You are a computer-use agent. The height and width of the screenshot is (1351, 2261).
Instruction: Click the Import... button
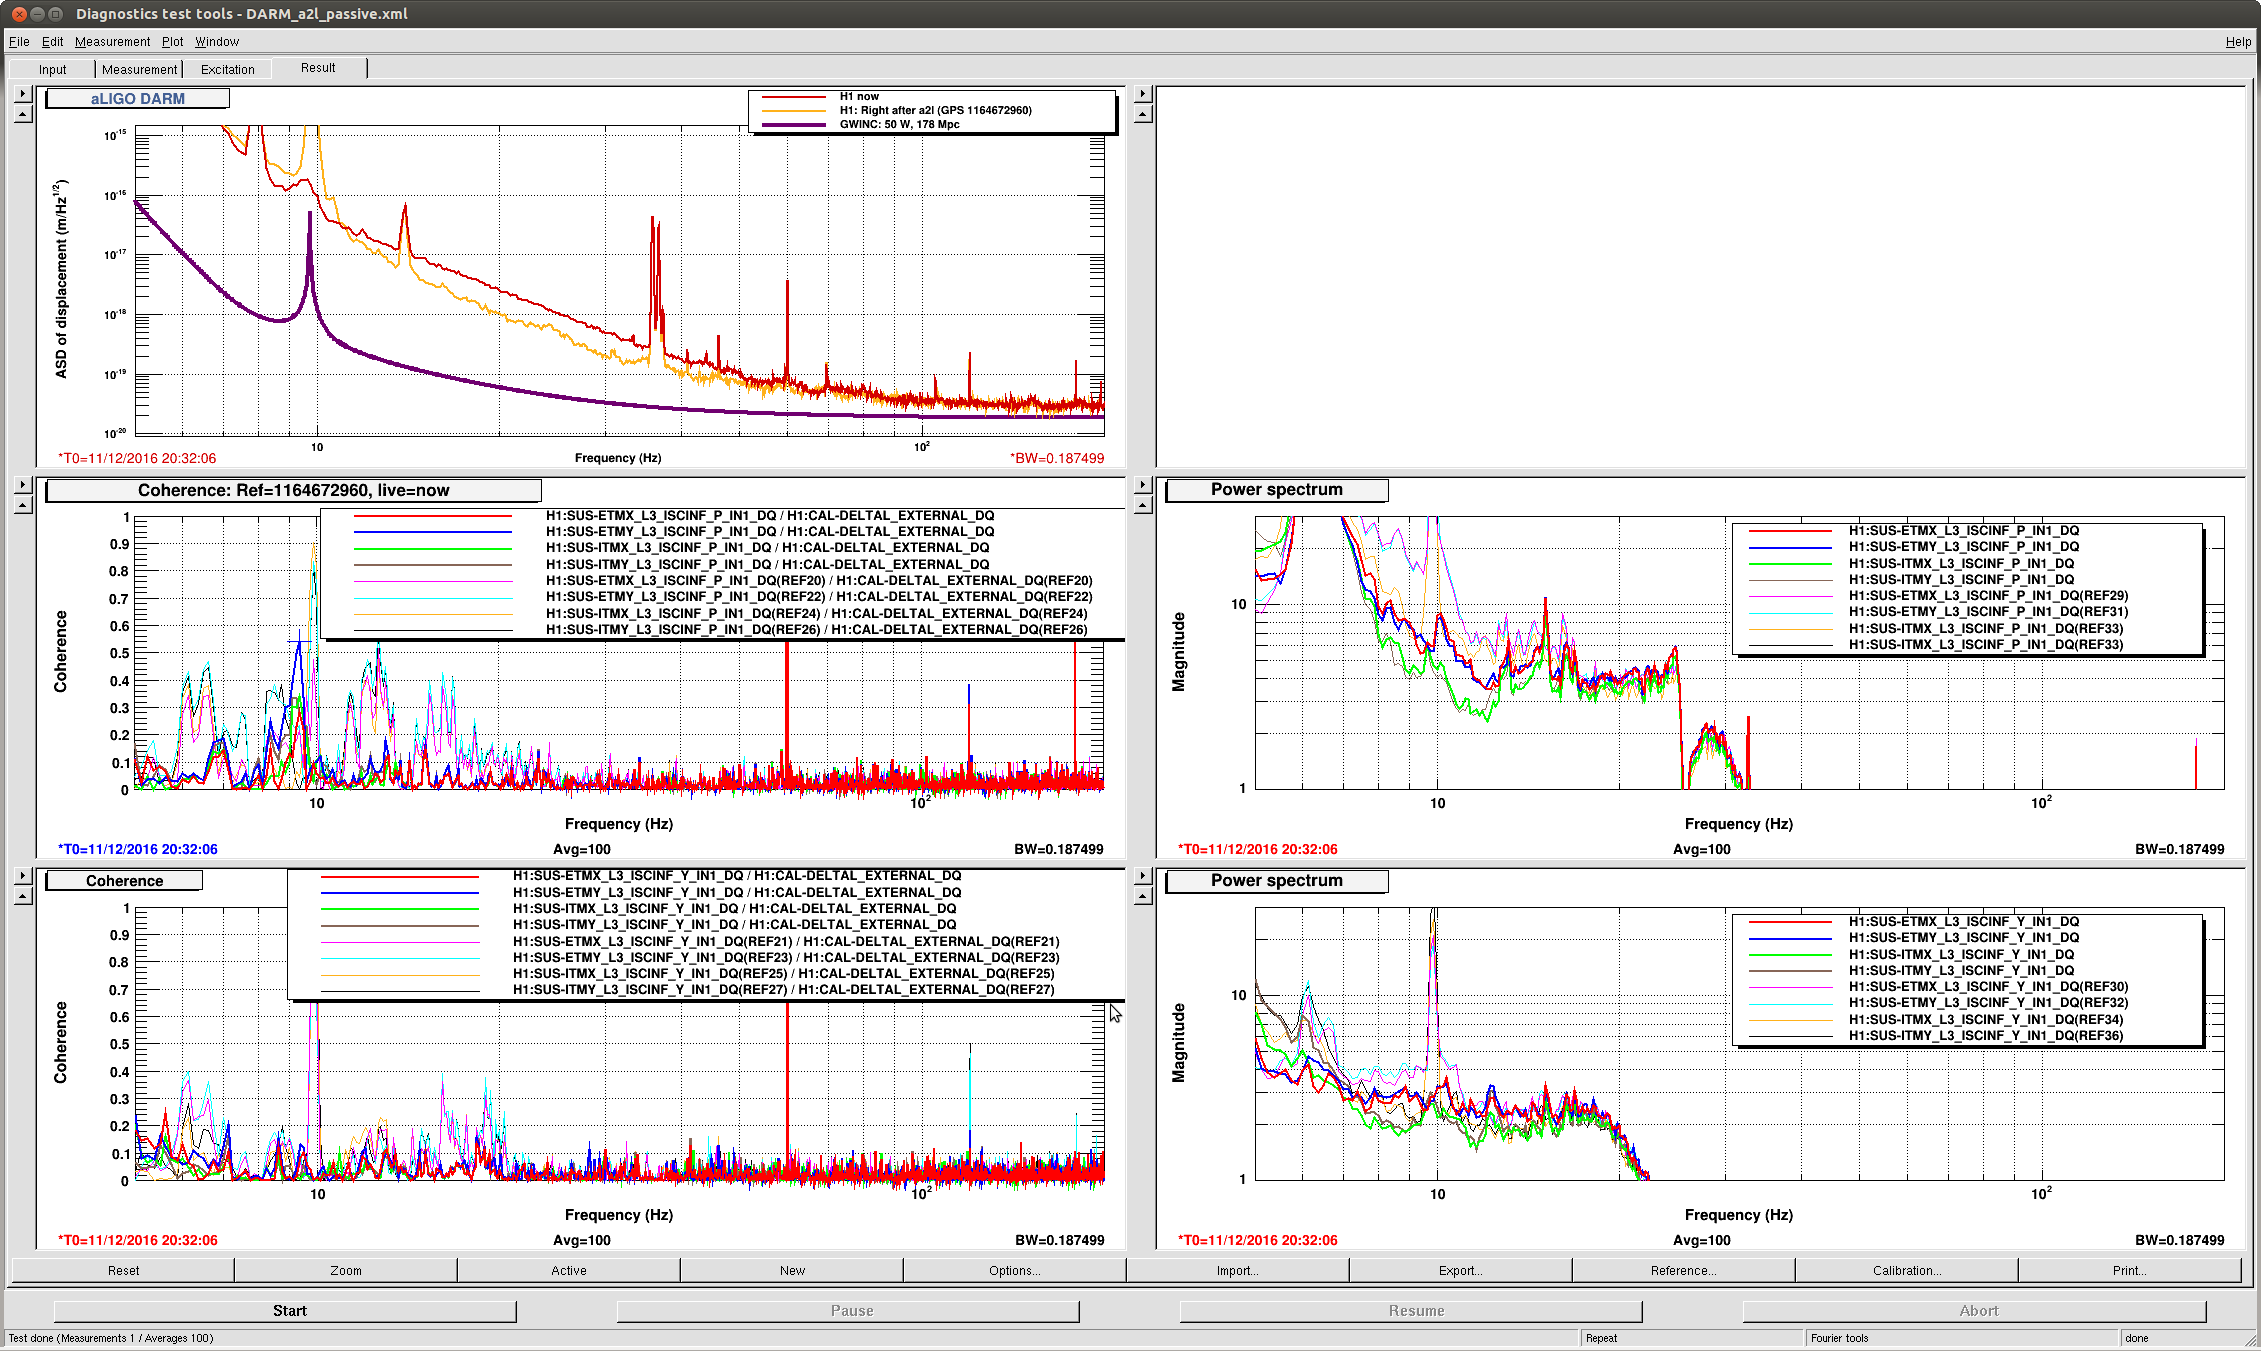pyautogui.click(x=1238, y=1270)
